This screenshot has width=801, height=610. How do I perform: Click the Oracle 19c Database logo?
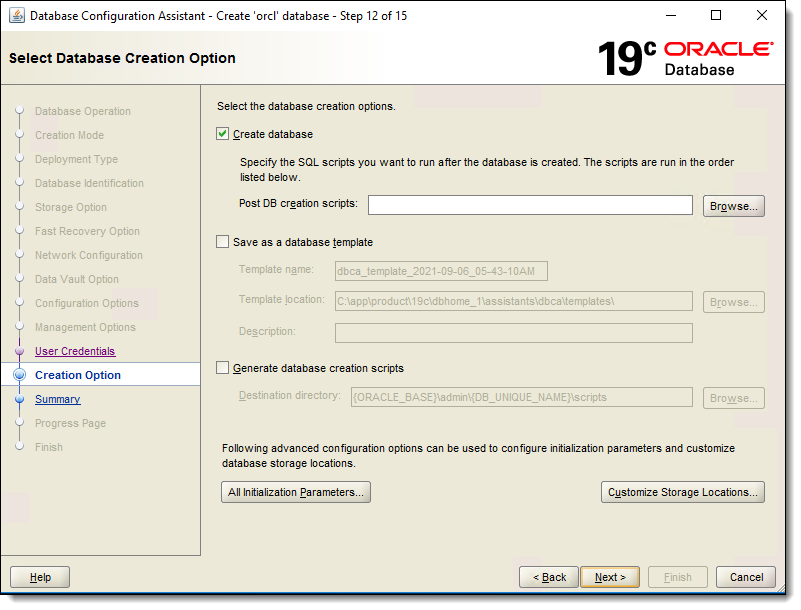point(685,58)
